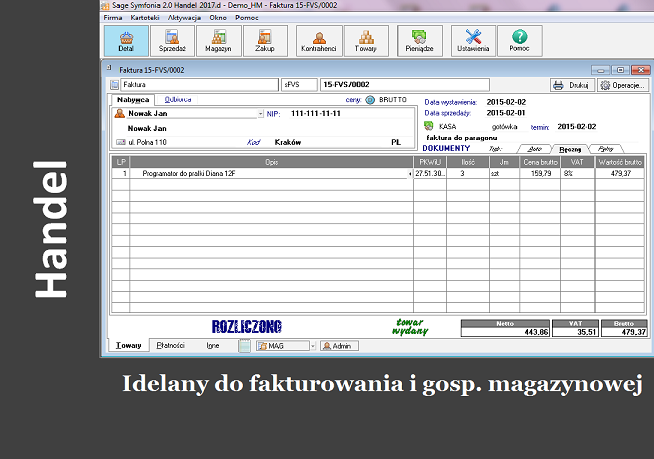The width and height of the screenshot is (654, 459).
Task: Switch to the Inne bottom tab
Action: (x=213, y=346)
